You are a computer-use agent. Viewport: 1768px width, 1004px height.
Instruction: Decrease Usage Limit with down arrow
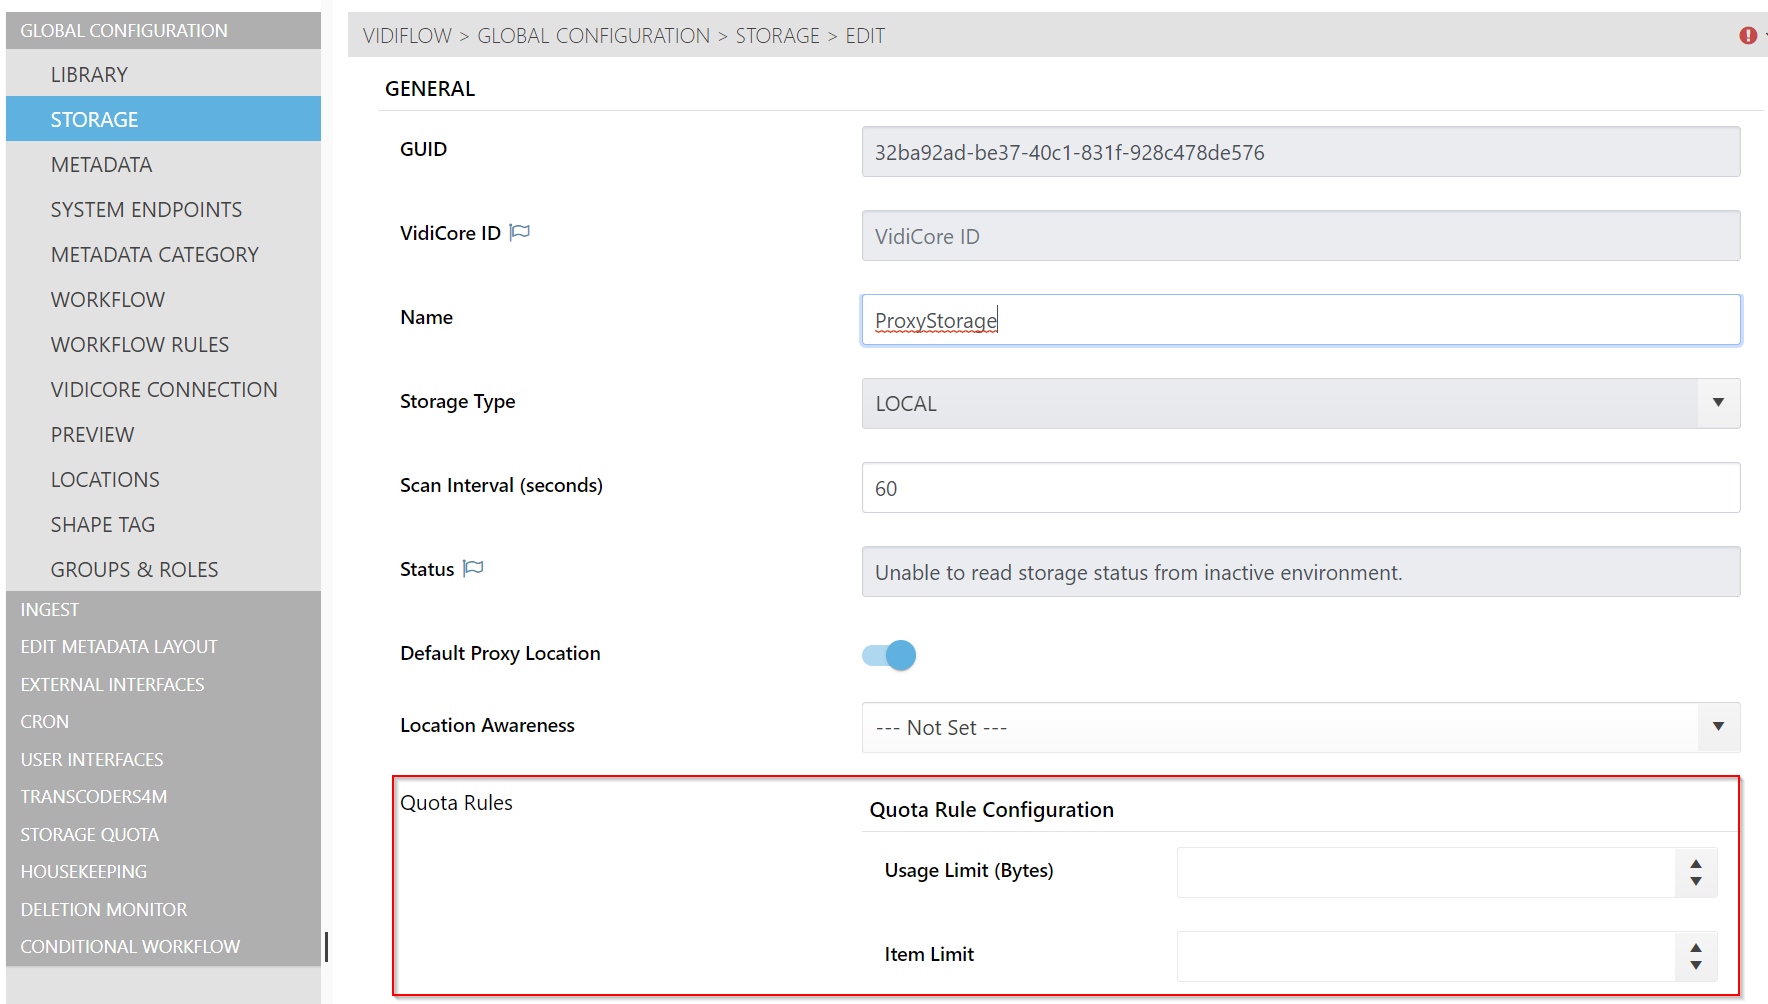[1695, 882]
